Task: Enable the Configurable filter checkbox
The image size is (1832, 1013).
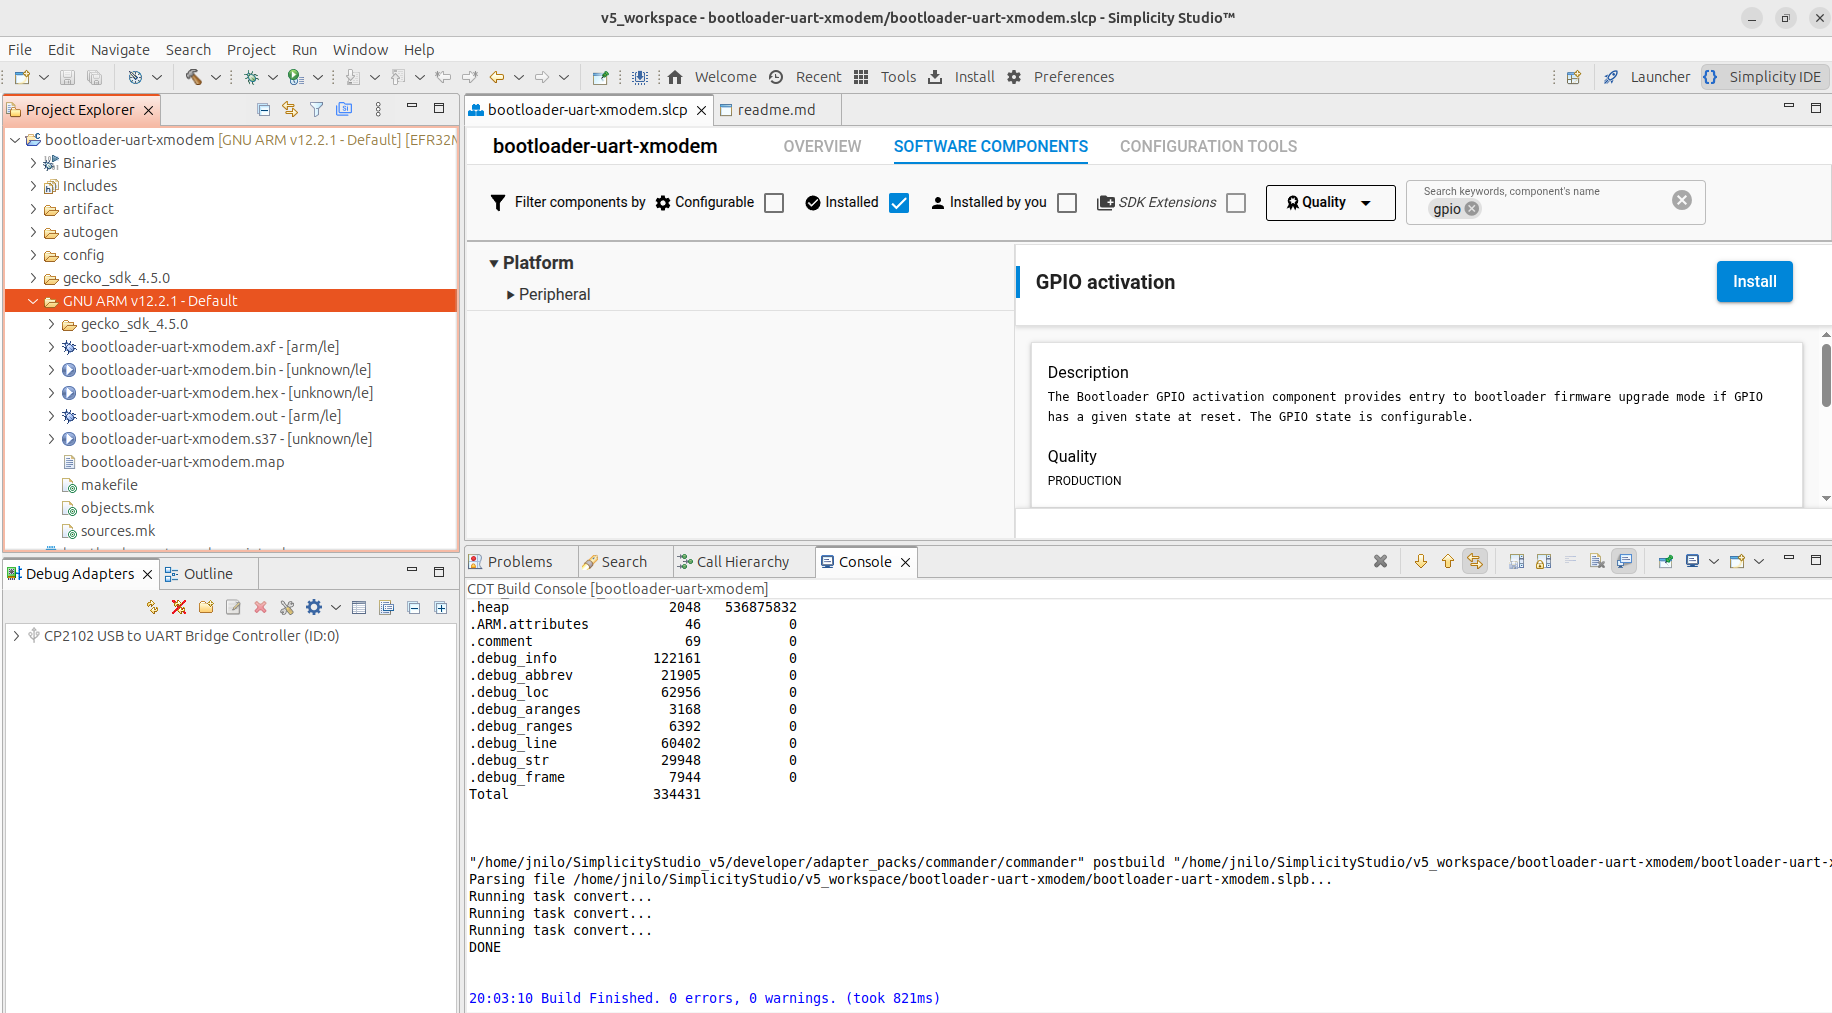Action: 774,203
